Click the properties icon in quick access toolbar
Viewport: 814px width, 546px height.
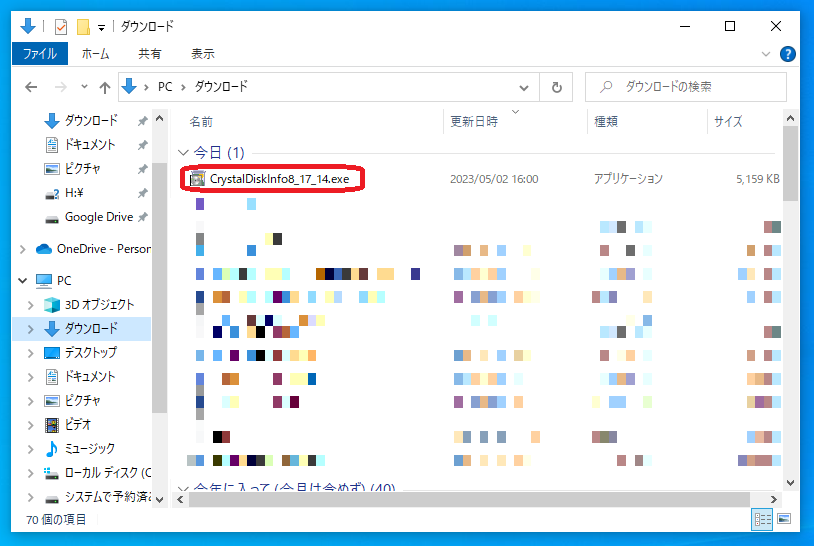click(61, 26)
